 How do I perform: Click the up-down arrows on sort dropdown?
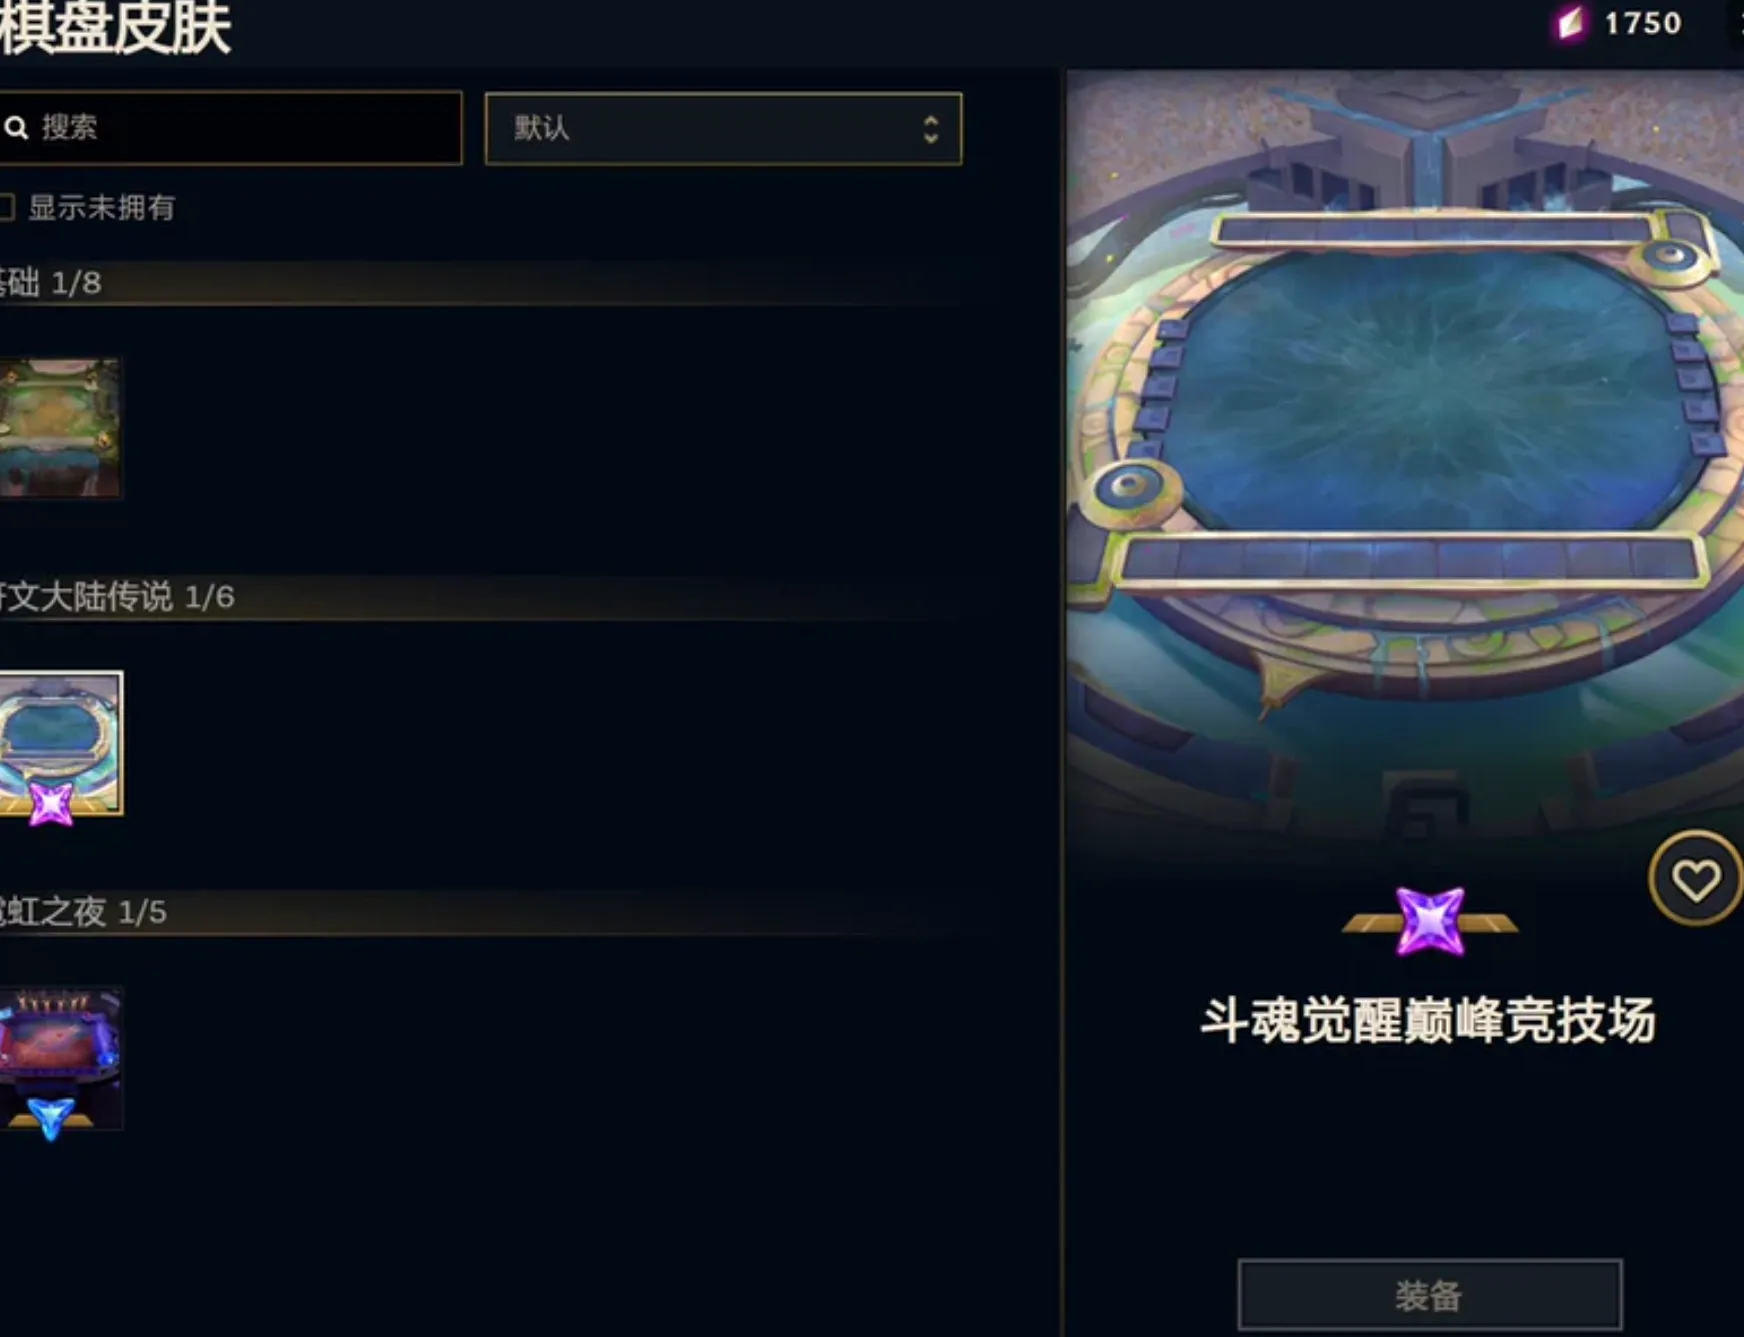pos(930,128)
